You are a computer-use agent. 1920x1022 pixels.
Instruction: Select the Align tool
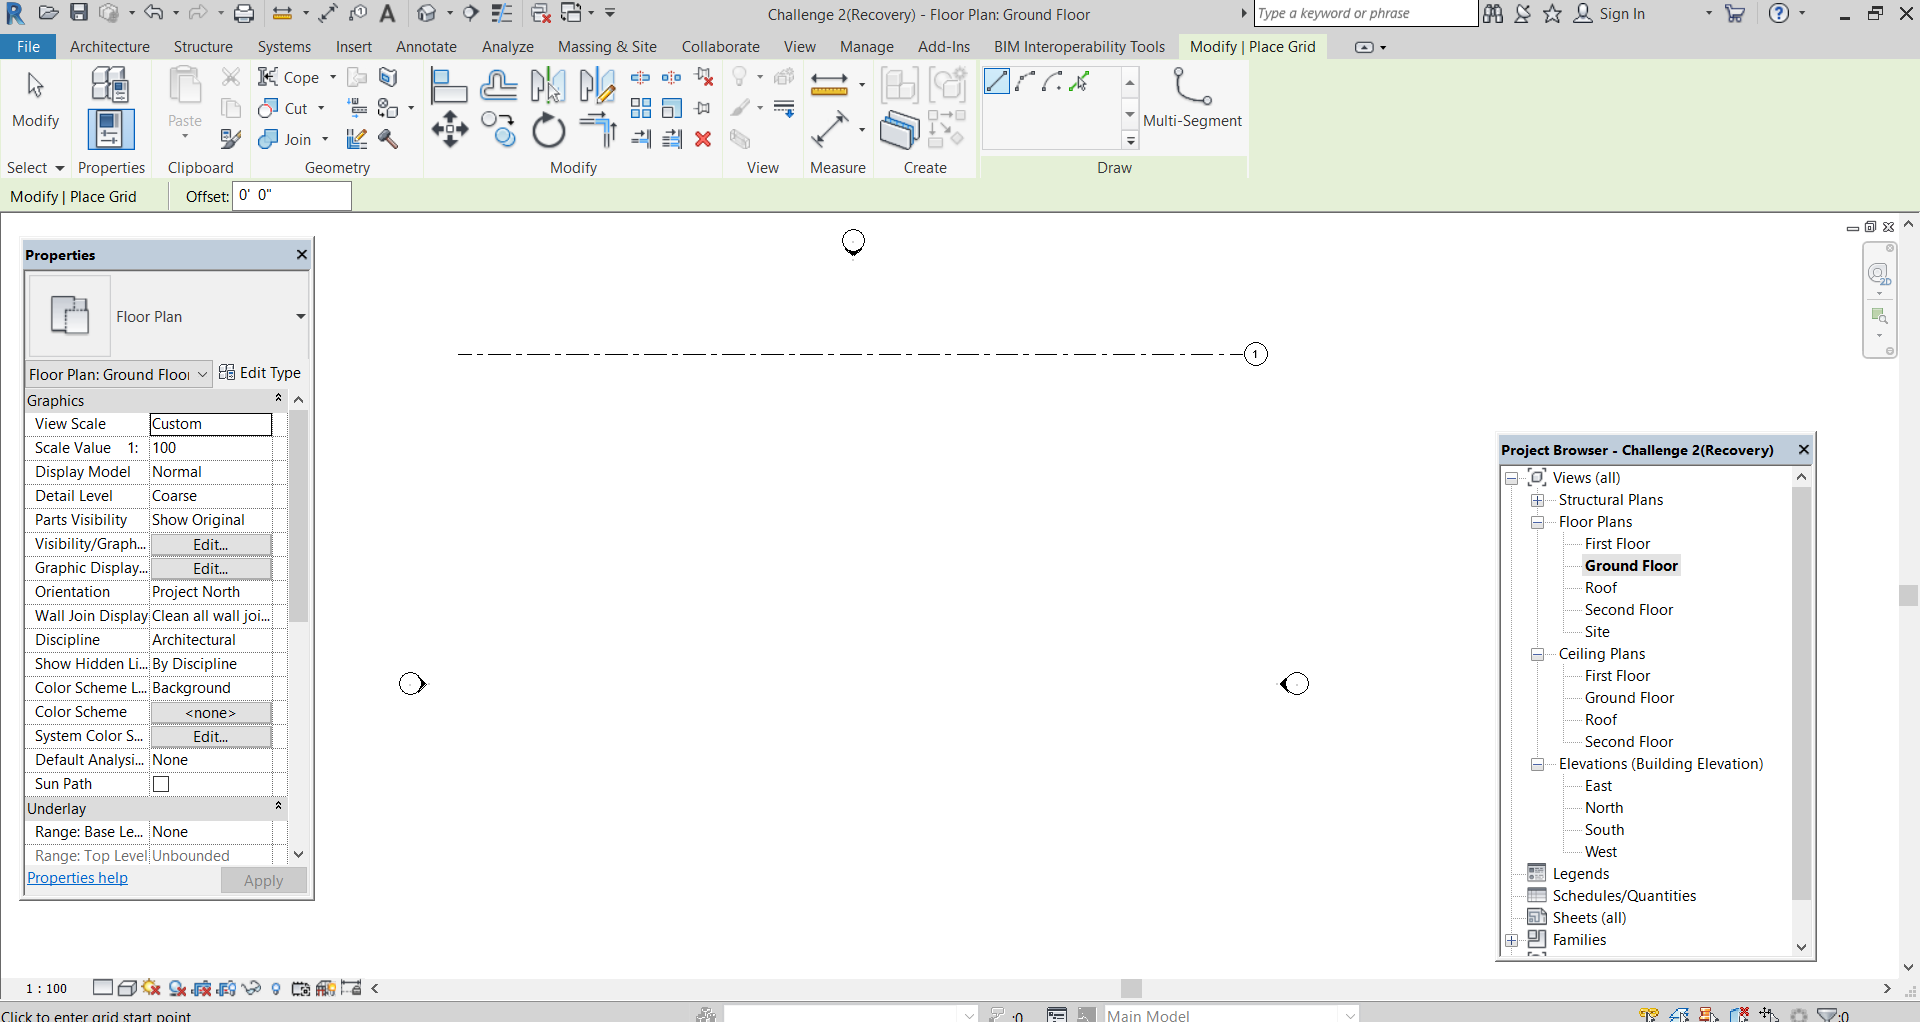click(x=448, y=86)
